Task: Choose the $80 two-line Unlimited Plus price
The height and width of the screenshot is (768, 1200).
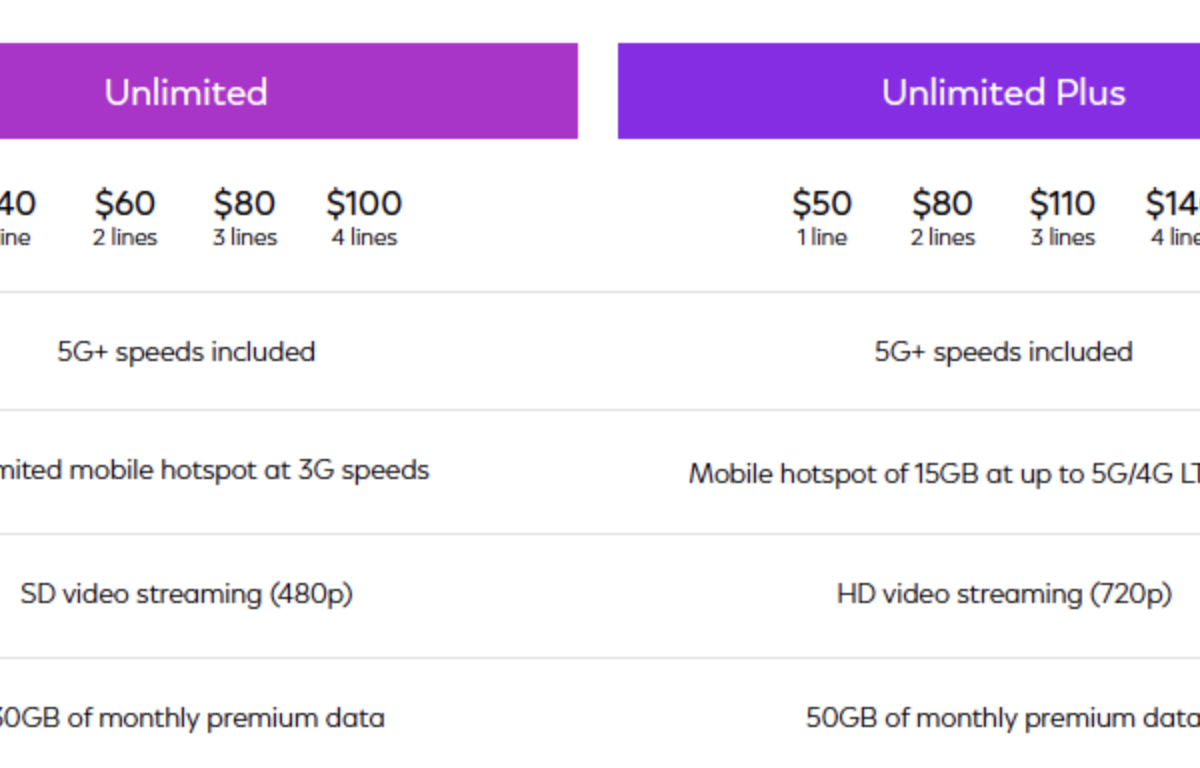Action: pyautogui.click(x=942, y=203)
